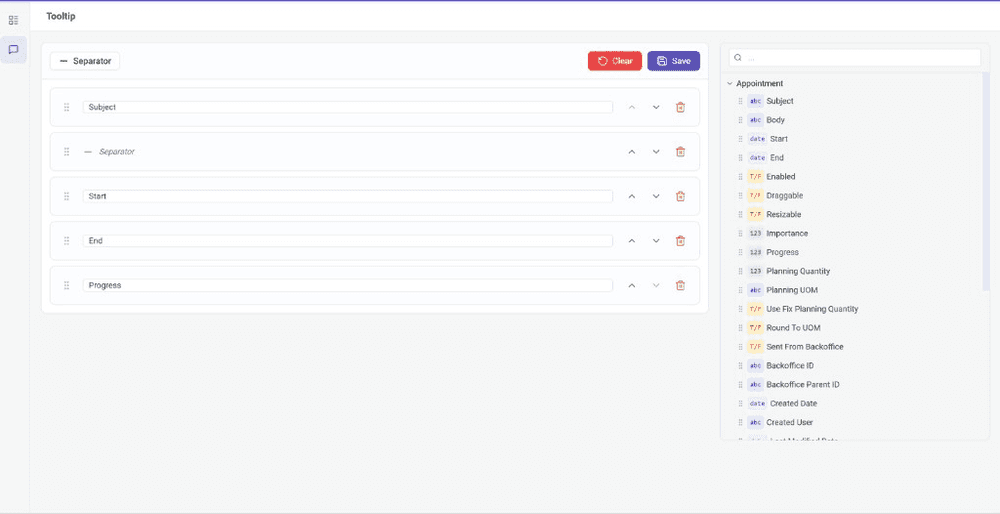Delete the End row
The width and height of the screenshot is (1000, 514).
pos(680,241)
